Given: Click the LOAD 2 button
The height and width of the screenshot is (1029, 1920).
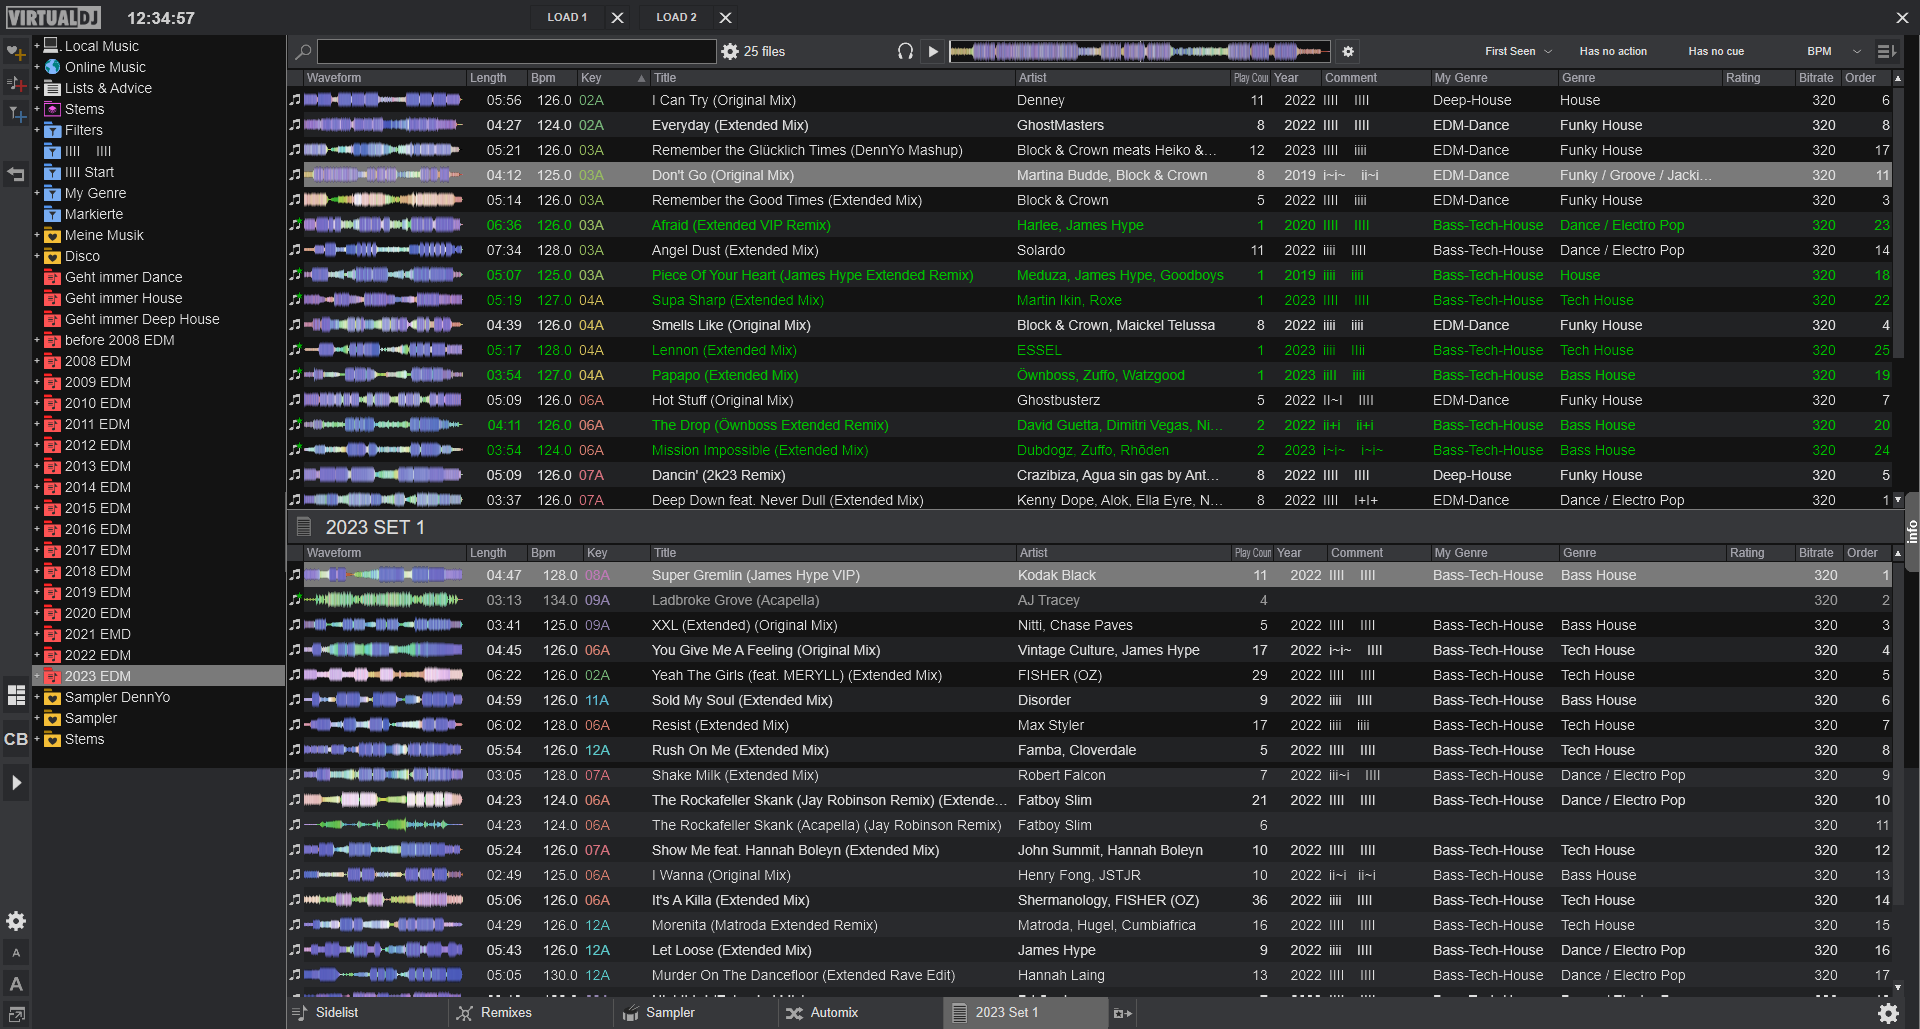Looking at the screenshot, I should click(677, 17).
